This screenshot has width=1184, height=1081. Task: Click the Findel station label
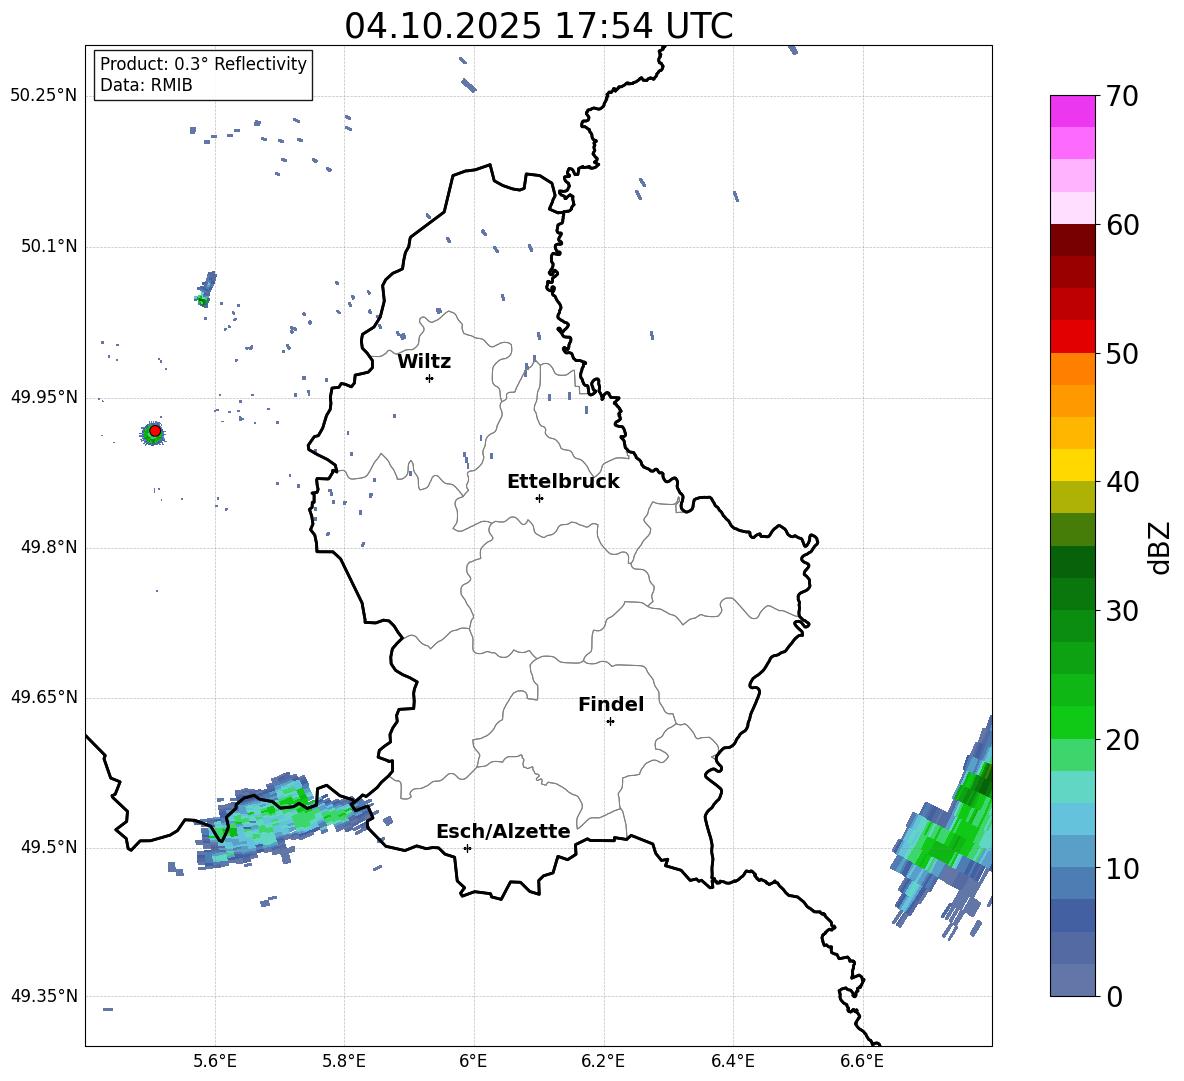(x=611, y=704)
